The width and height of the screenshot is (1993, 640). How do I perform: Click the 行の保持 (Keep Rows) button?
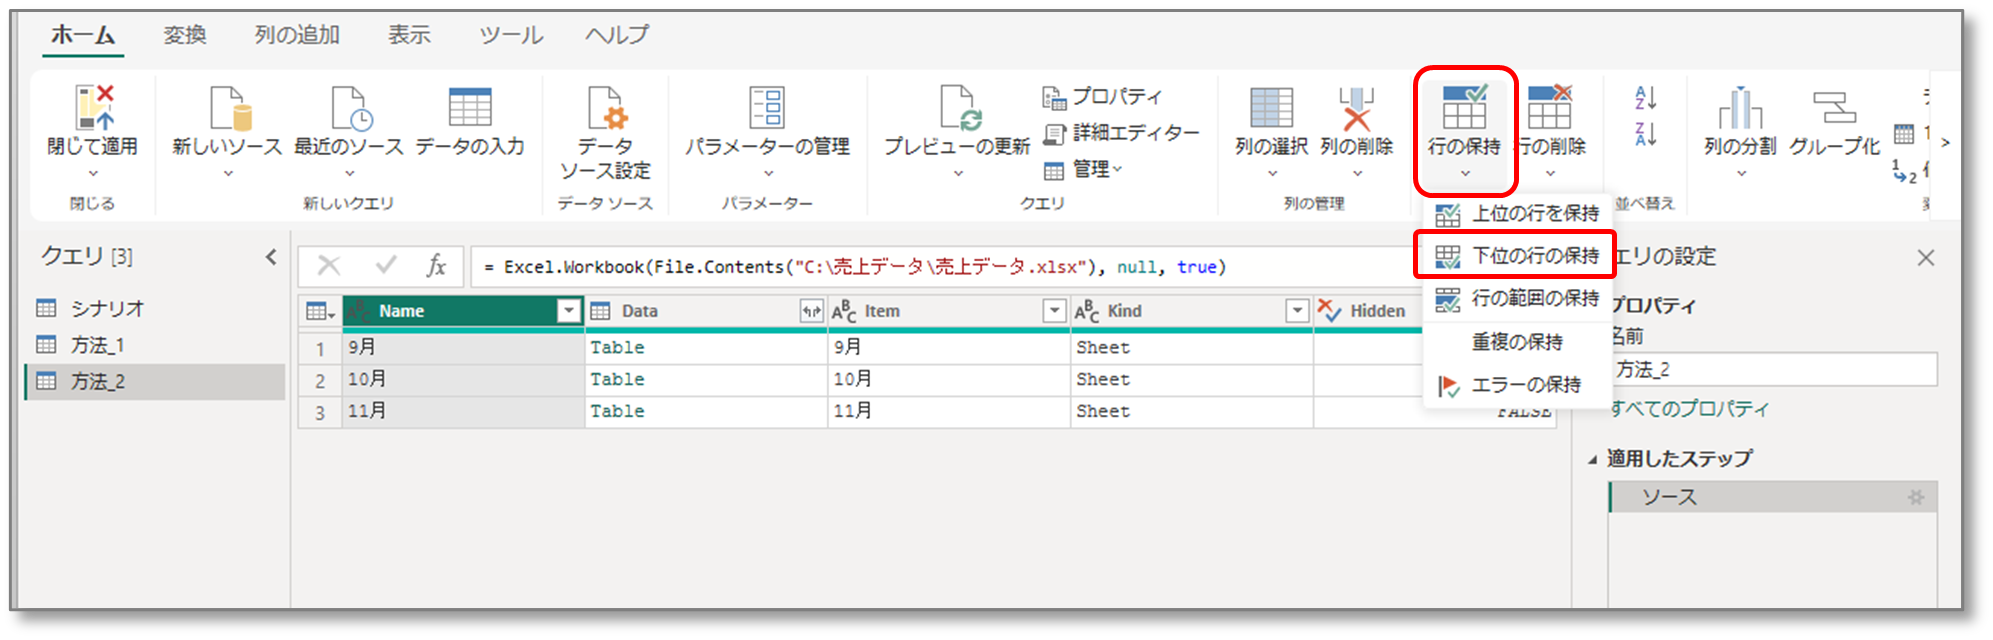[1465, 131]
